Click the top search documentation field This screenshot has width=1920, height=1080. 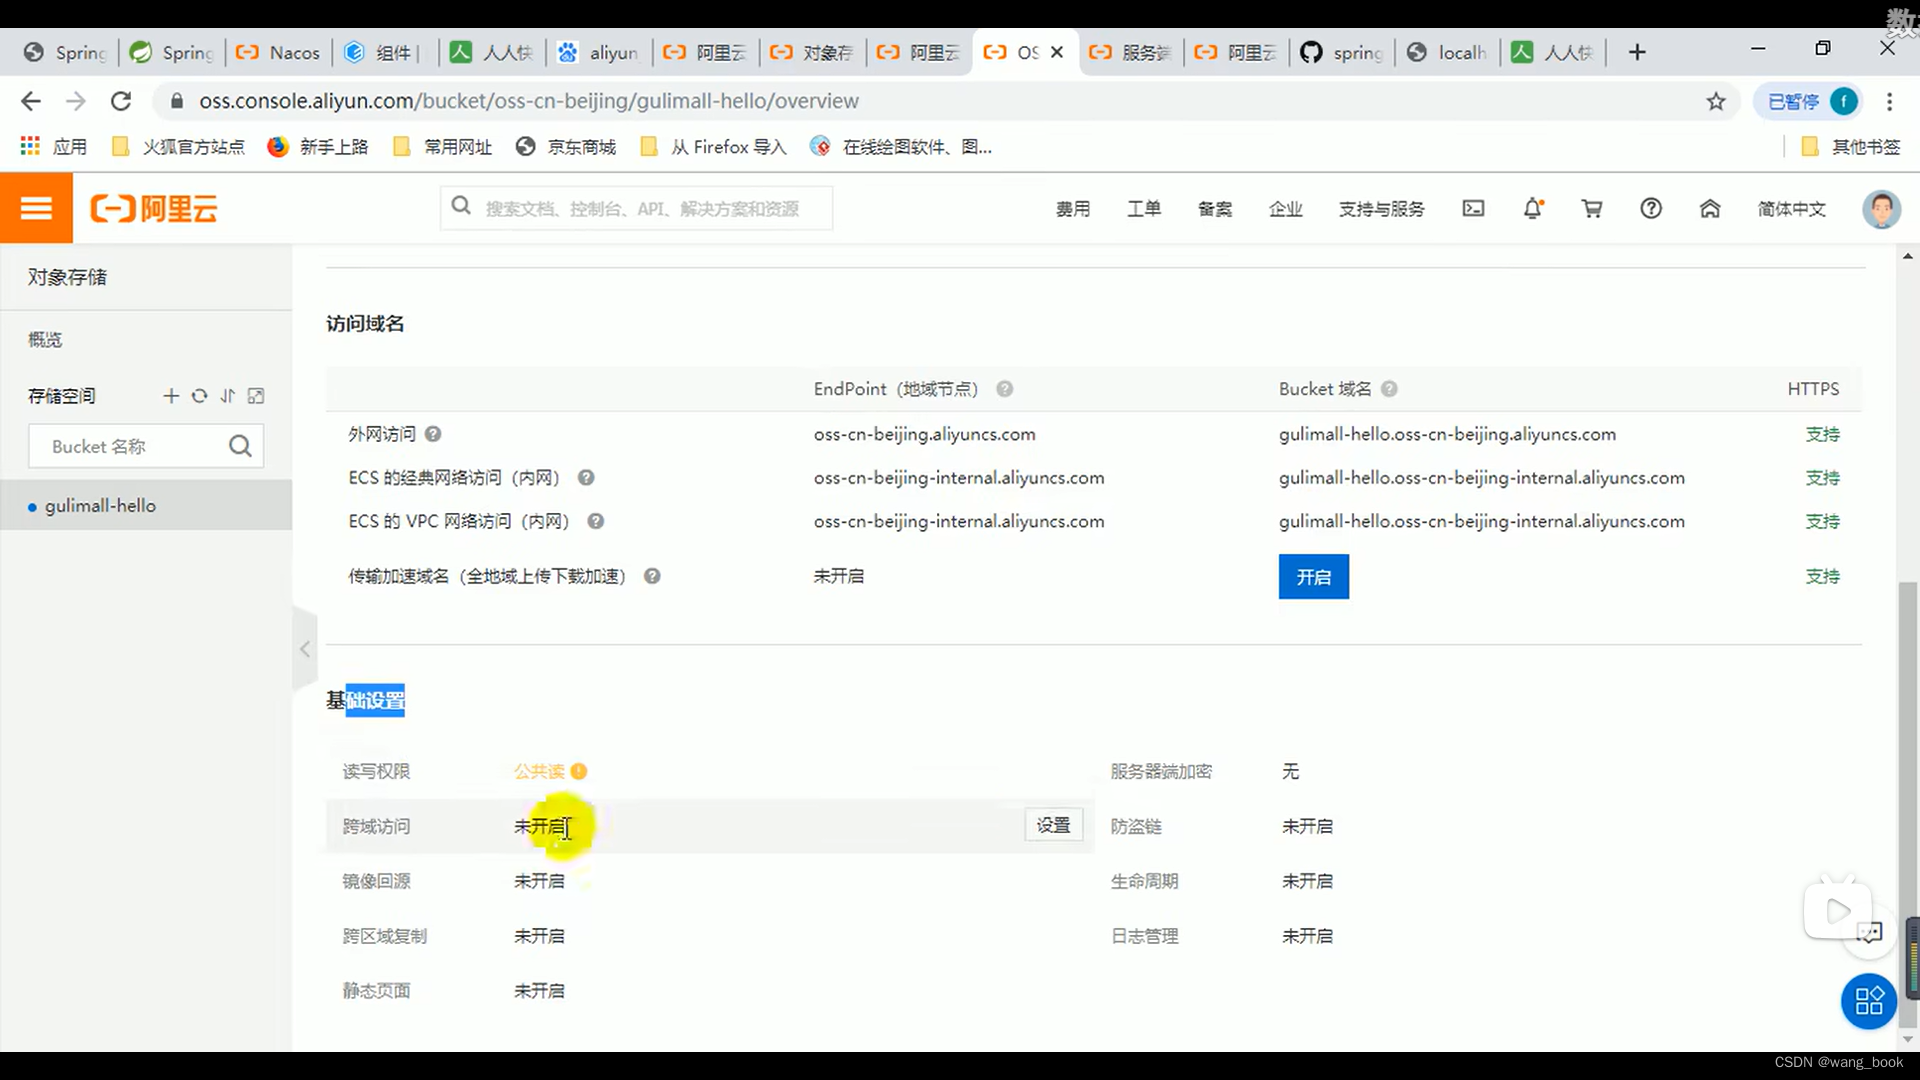pos(637,208)
